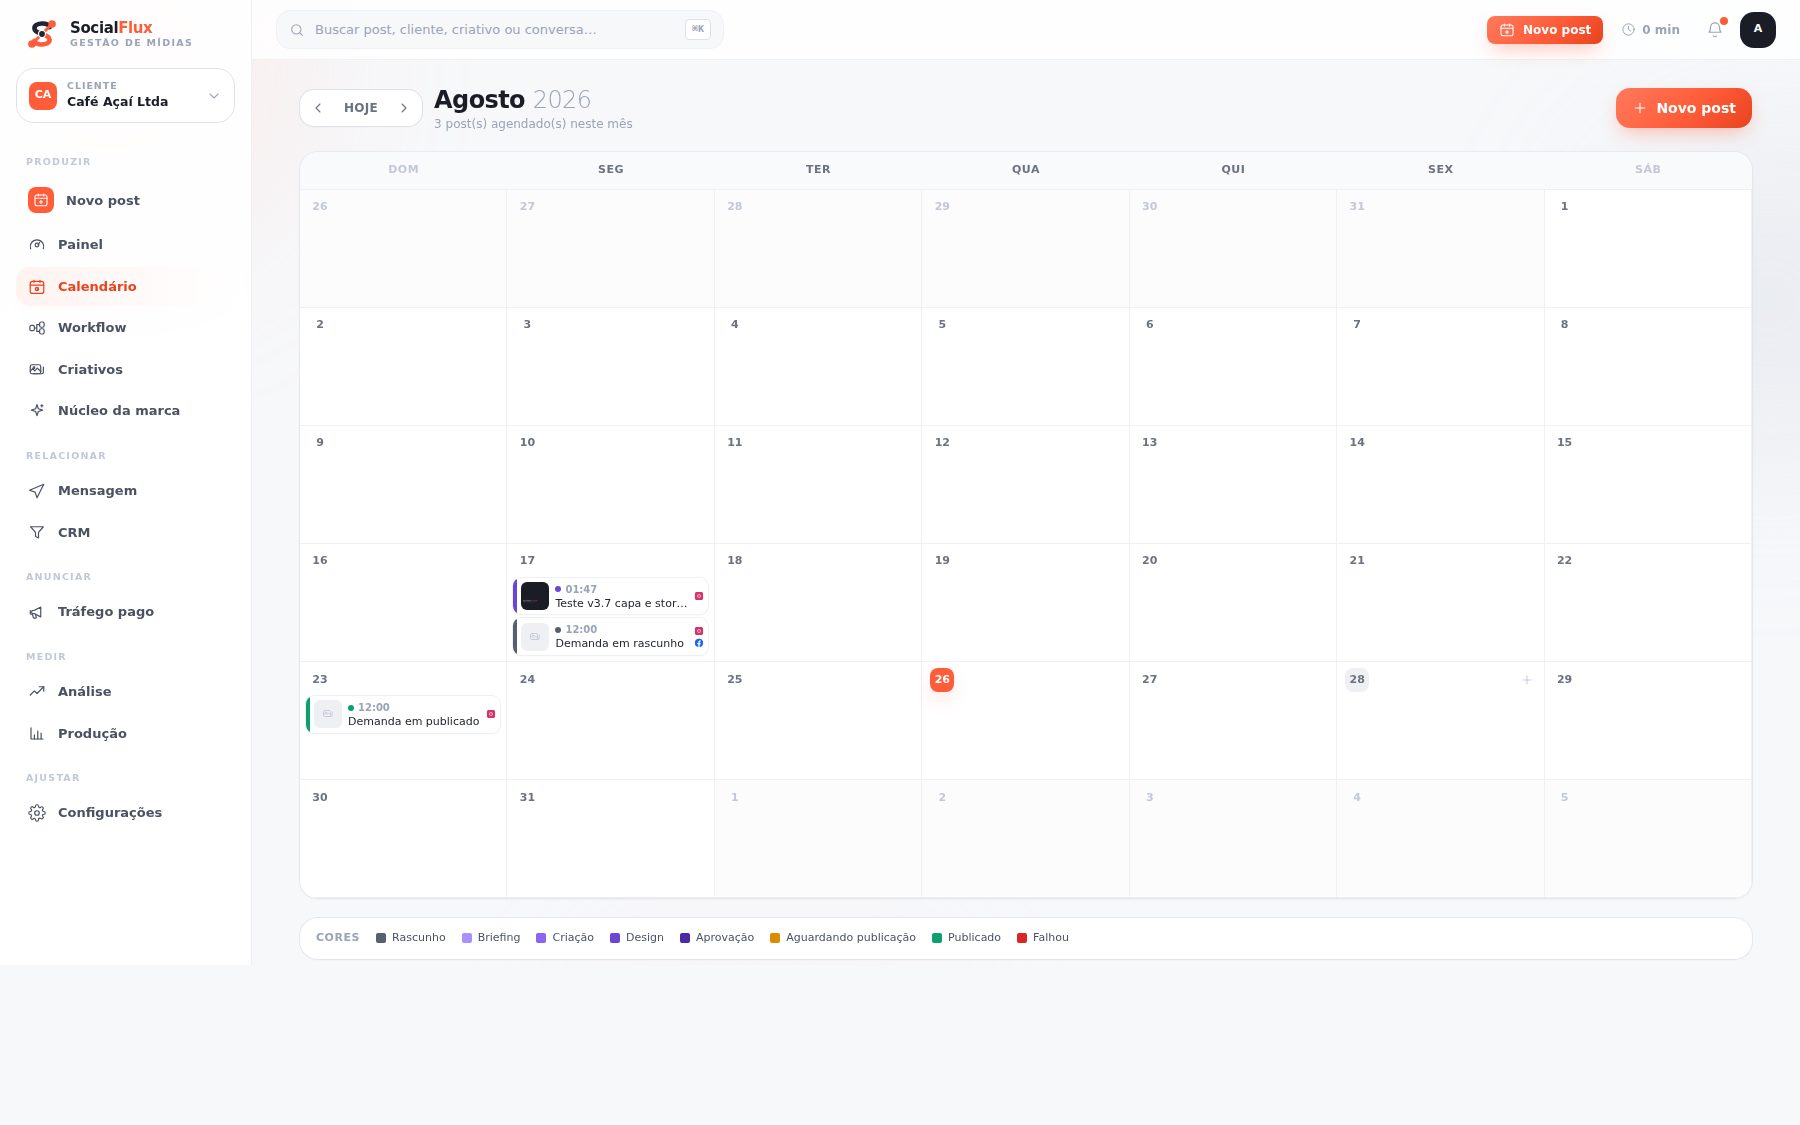The height and width of the screenshot is (1125, 1800).
Task: Click the QUA weekday header
Action: pos(1026,170)
